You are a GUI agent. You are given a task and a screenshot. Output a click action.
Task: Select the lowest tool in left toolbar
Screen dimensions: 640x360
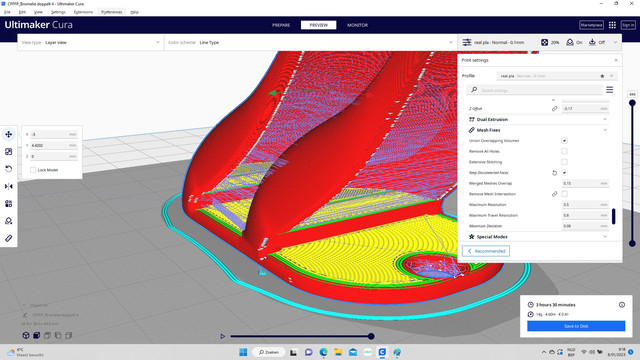point(9,238)
